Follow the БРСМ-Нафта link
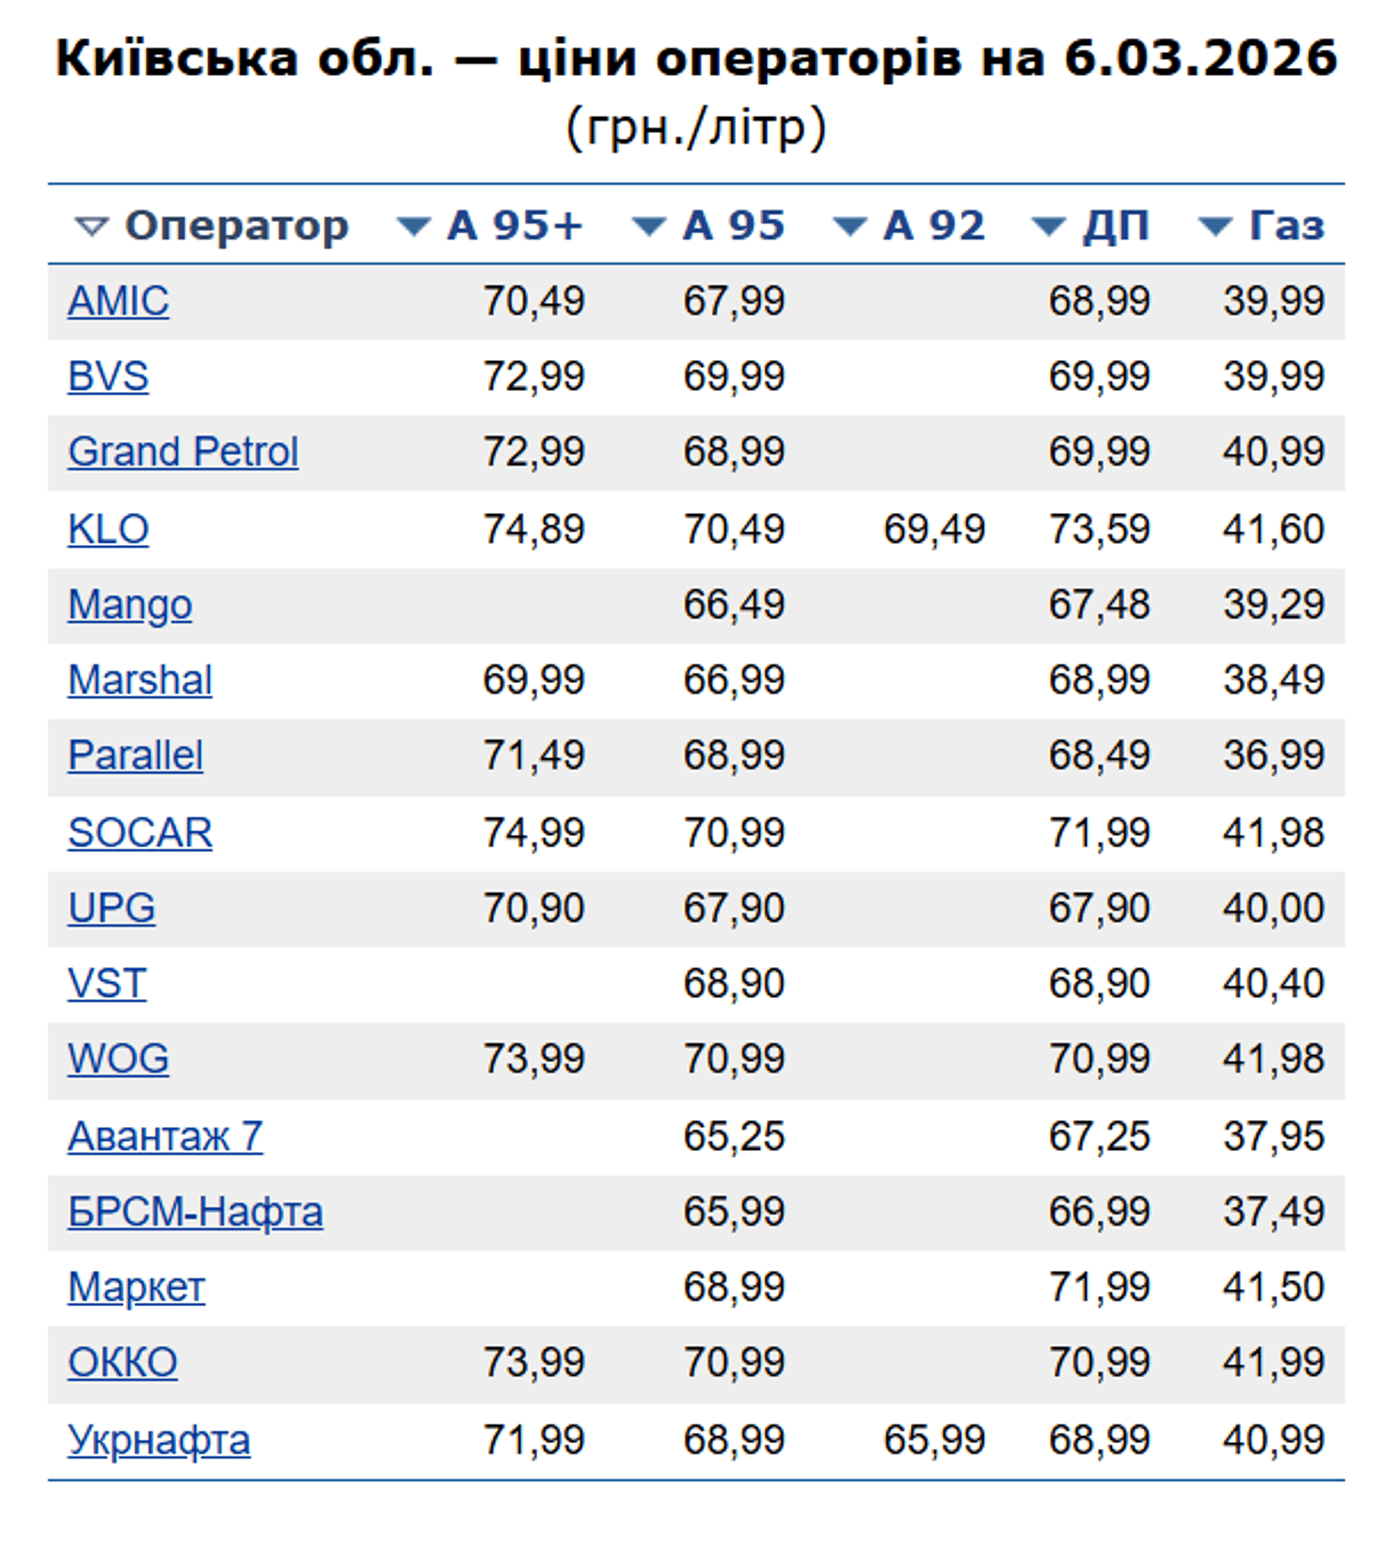The height and width of the screenshot is (1543, 1400). (x=195, y=1212)
